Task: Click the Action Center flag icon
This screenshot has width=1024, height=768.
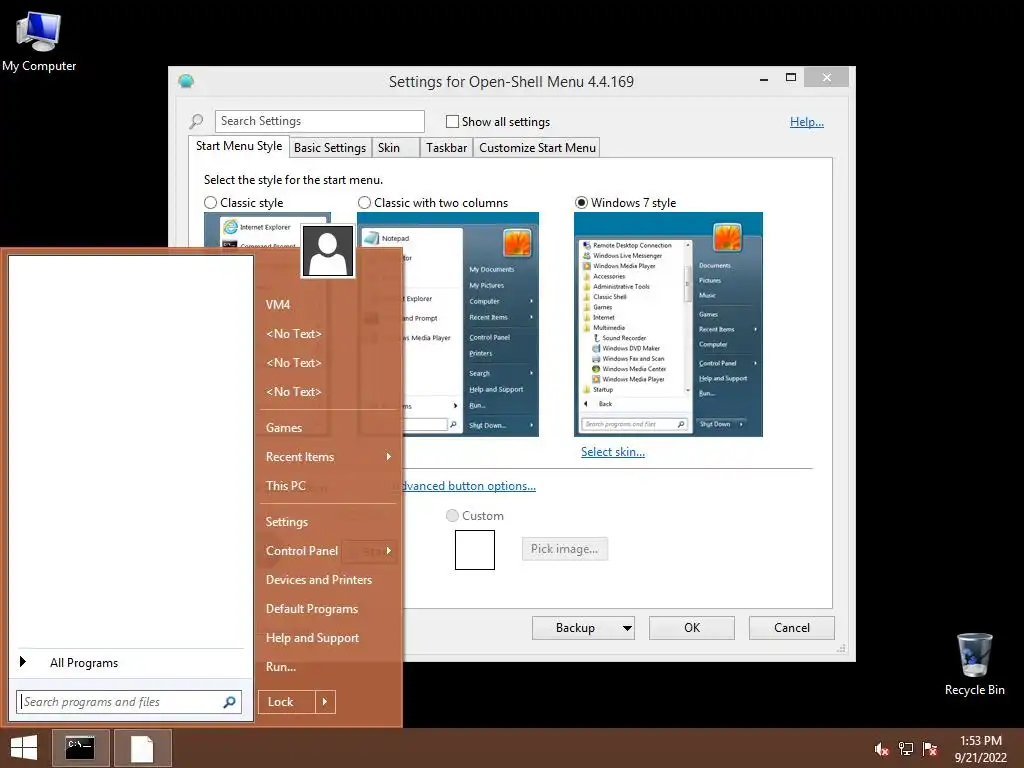Action: click(930, 749)
